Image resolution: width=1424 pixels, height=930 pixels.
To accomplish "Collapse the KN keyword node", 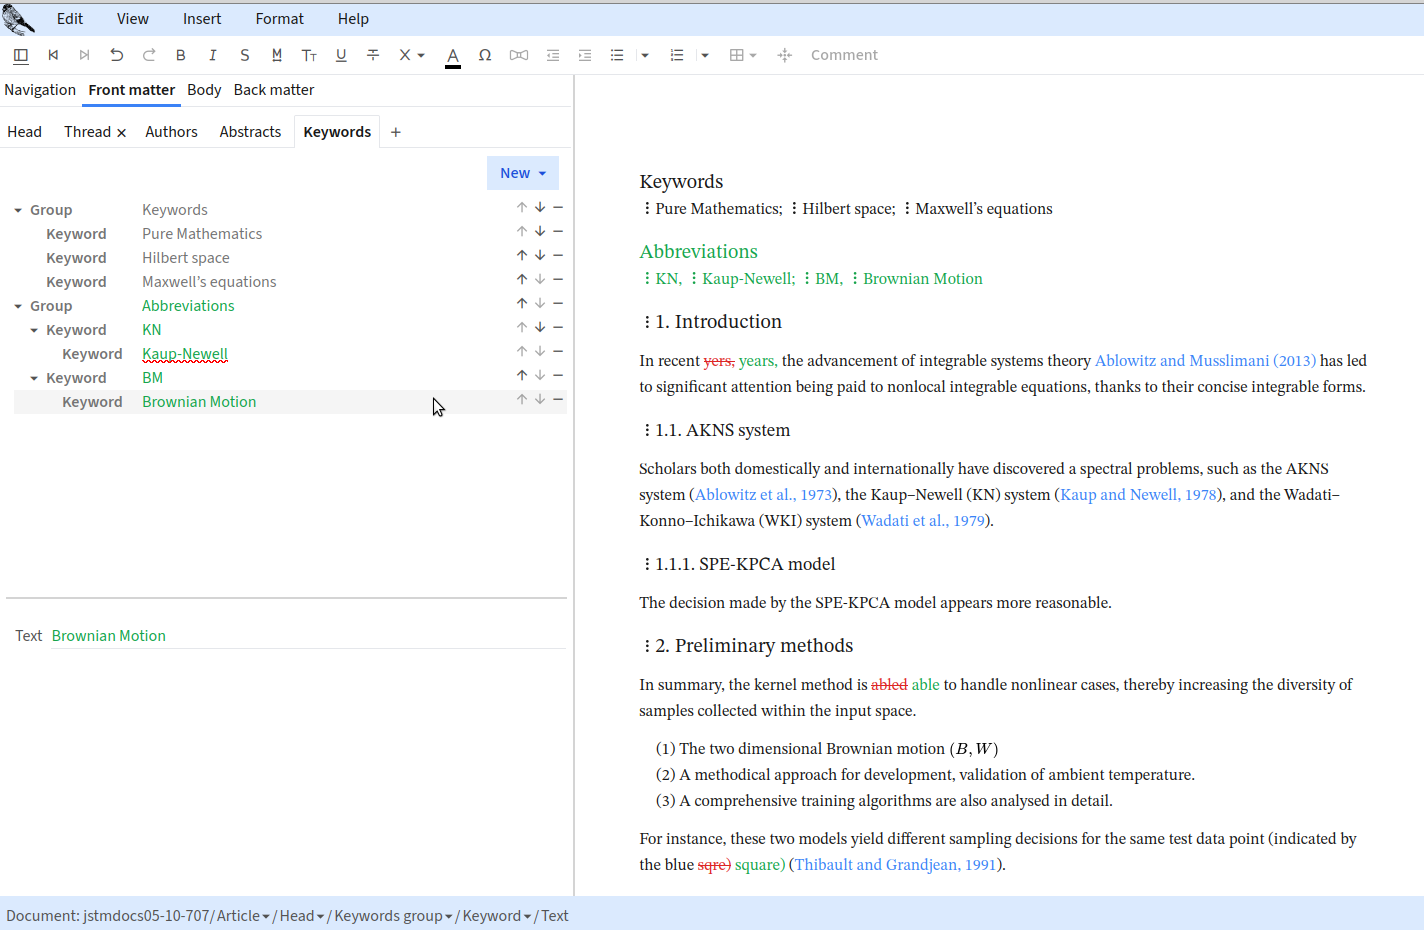I will click(x=34, y=330).
